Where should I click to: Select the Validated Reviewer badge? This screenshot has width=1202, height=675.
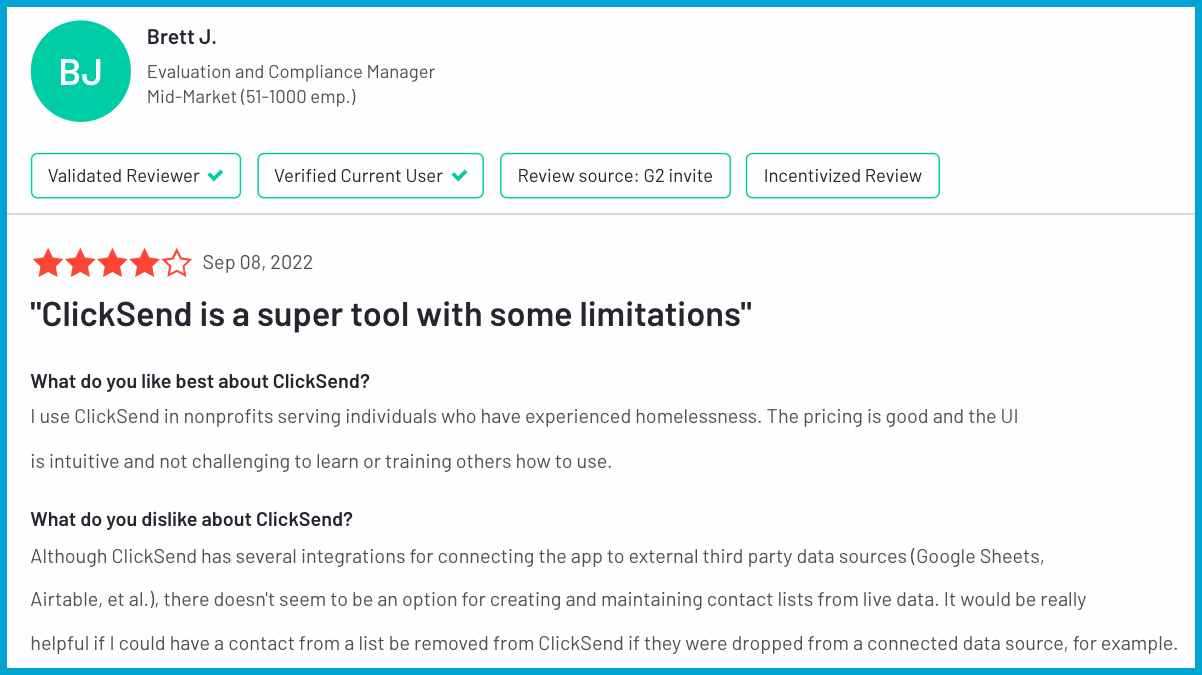136,176
